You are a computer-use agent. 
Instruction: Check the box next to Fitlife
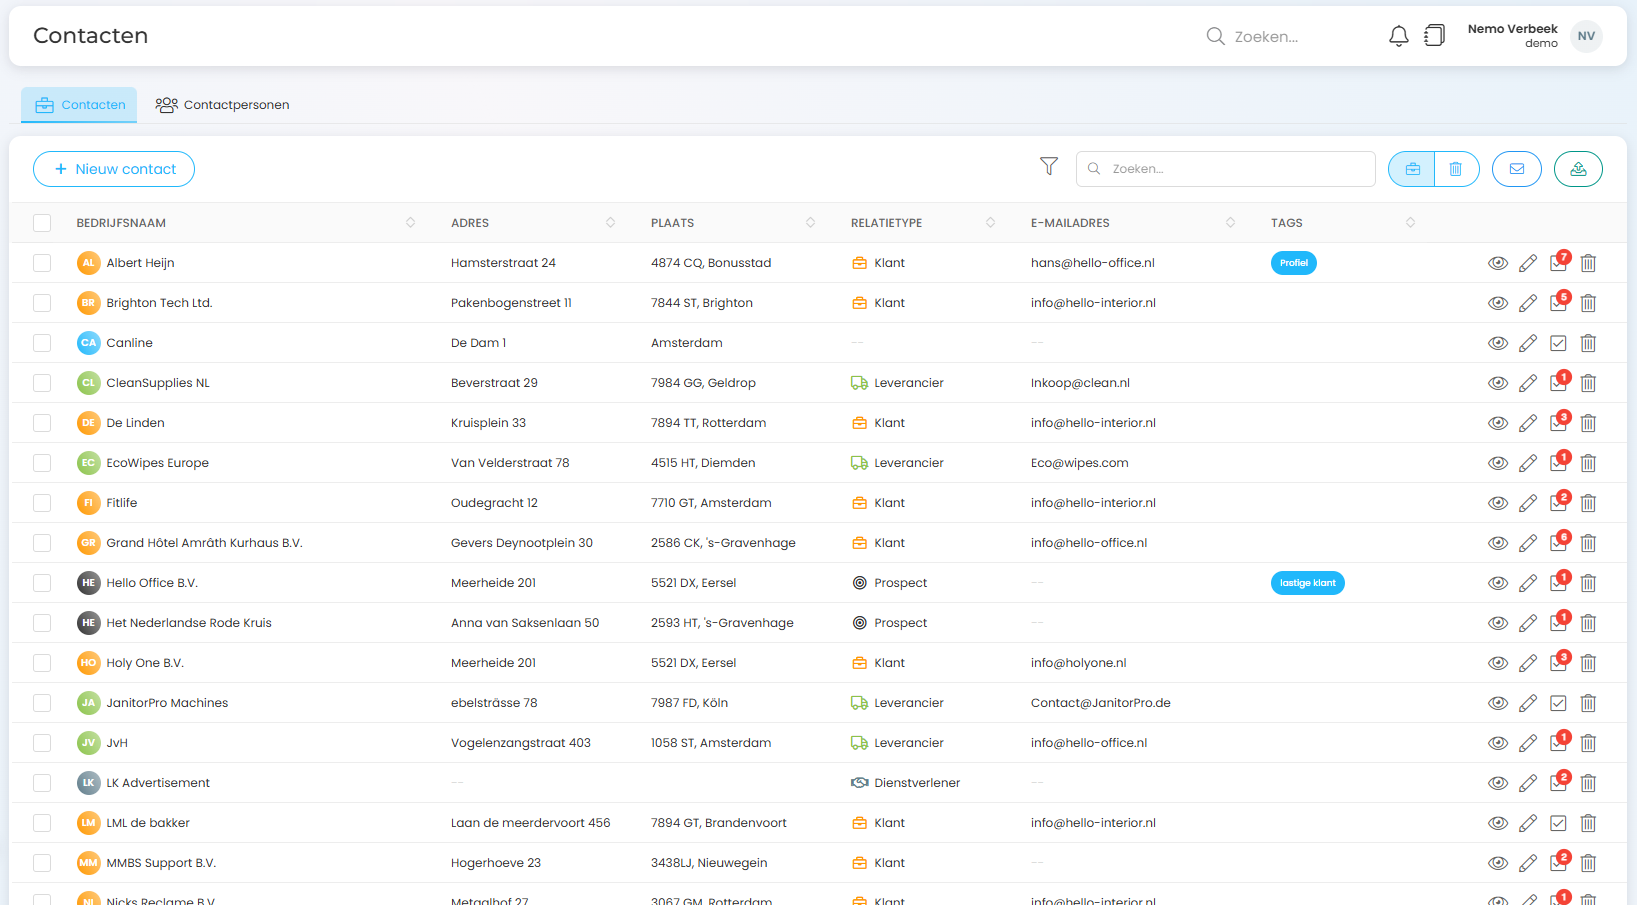(42, 503)
